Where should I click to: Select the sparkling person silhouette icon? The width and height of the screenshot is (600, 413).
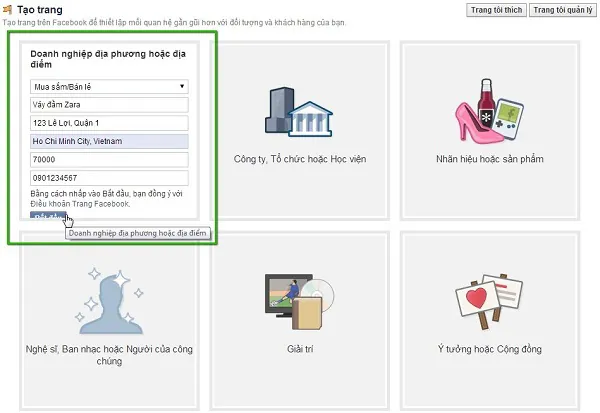(109, 302)
